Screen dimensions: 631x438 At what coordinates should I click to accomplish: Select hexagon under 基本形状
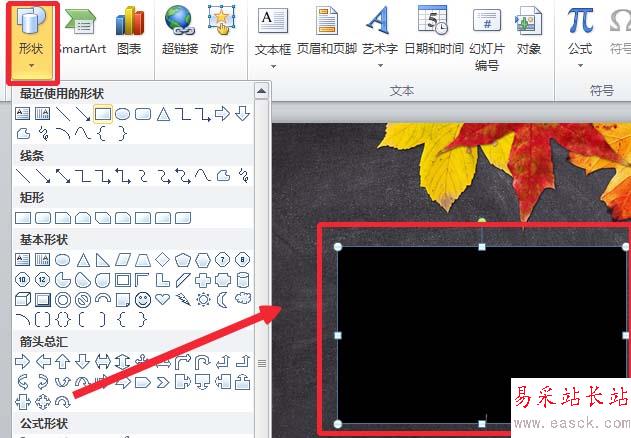[x=203, y=260]
